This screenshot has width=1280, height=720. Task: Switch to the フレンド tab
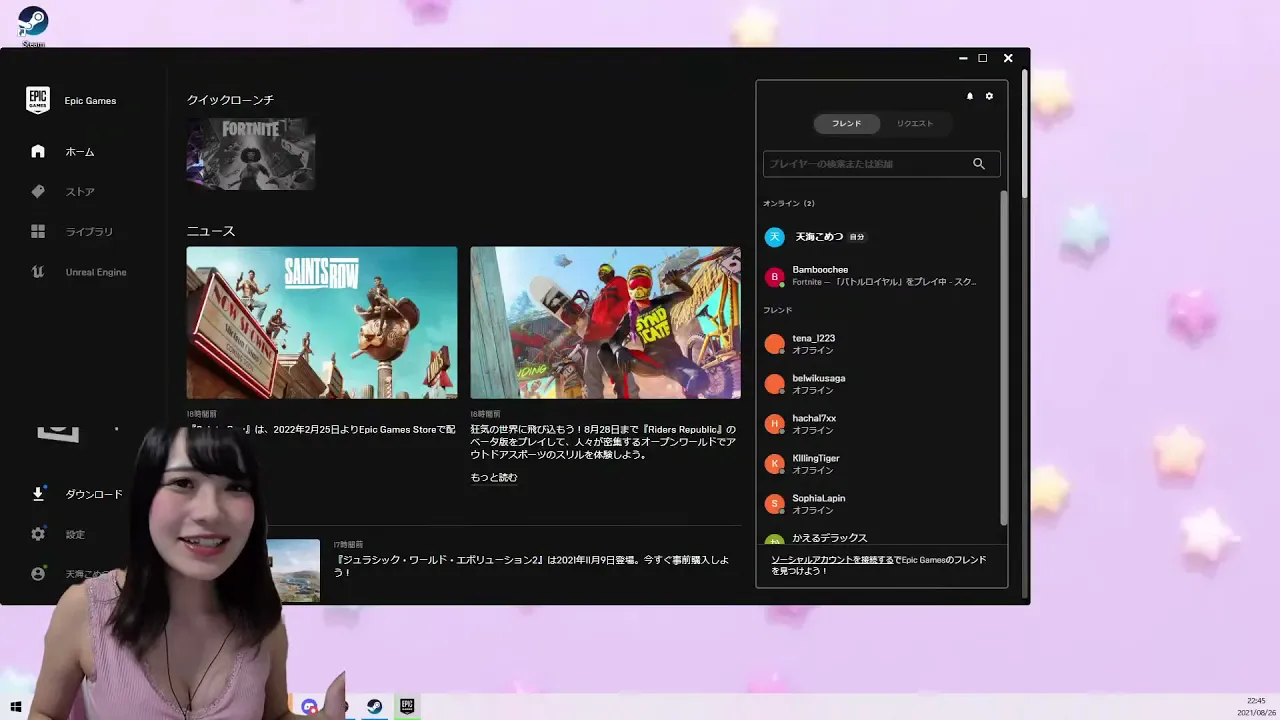click(847, 124)
